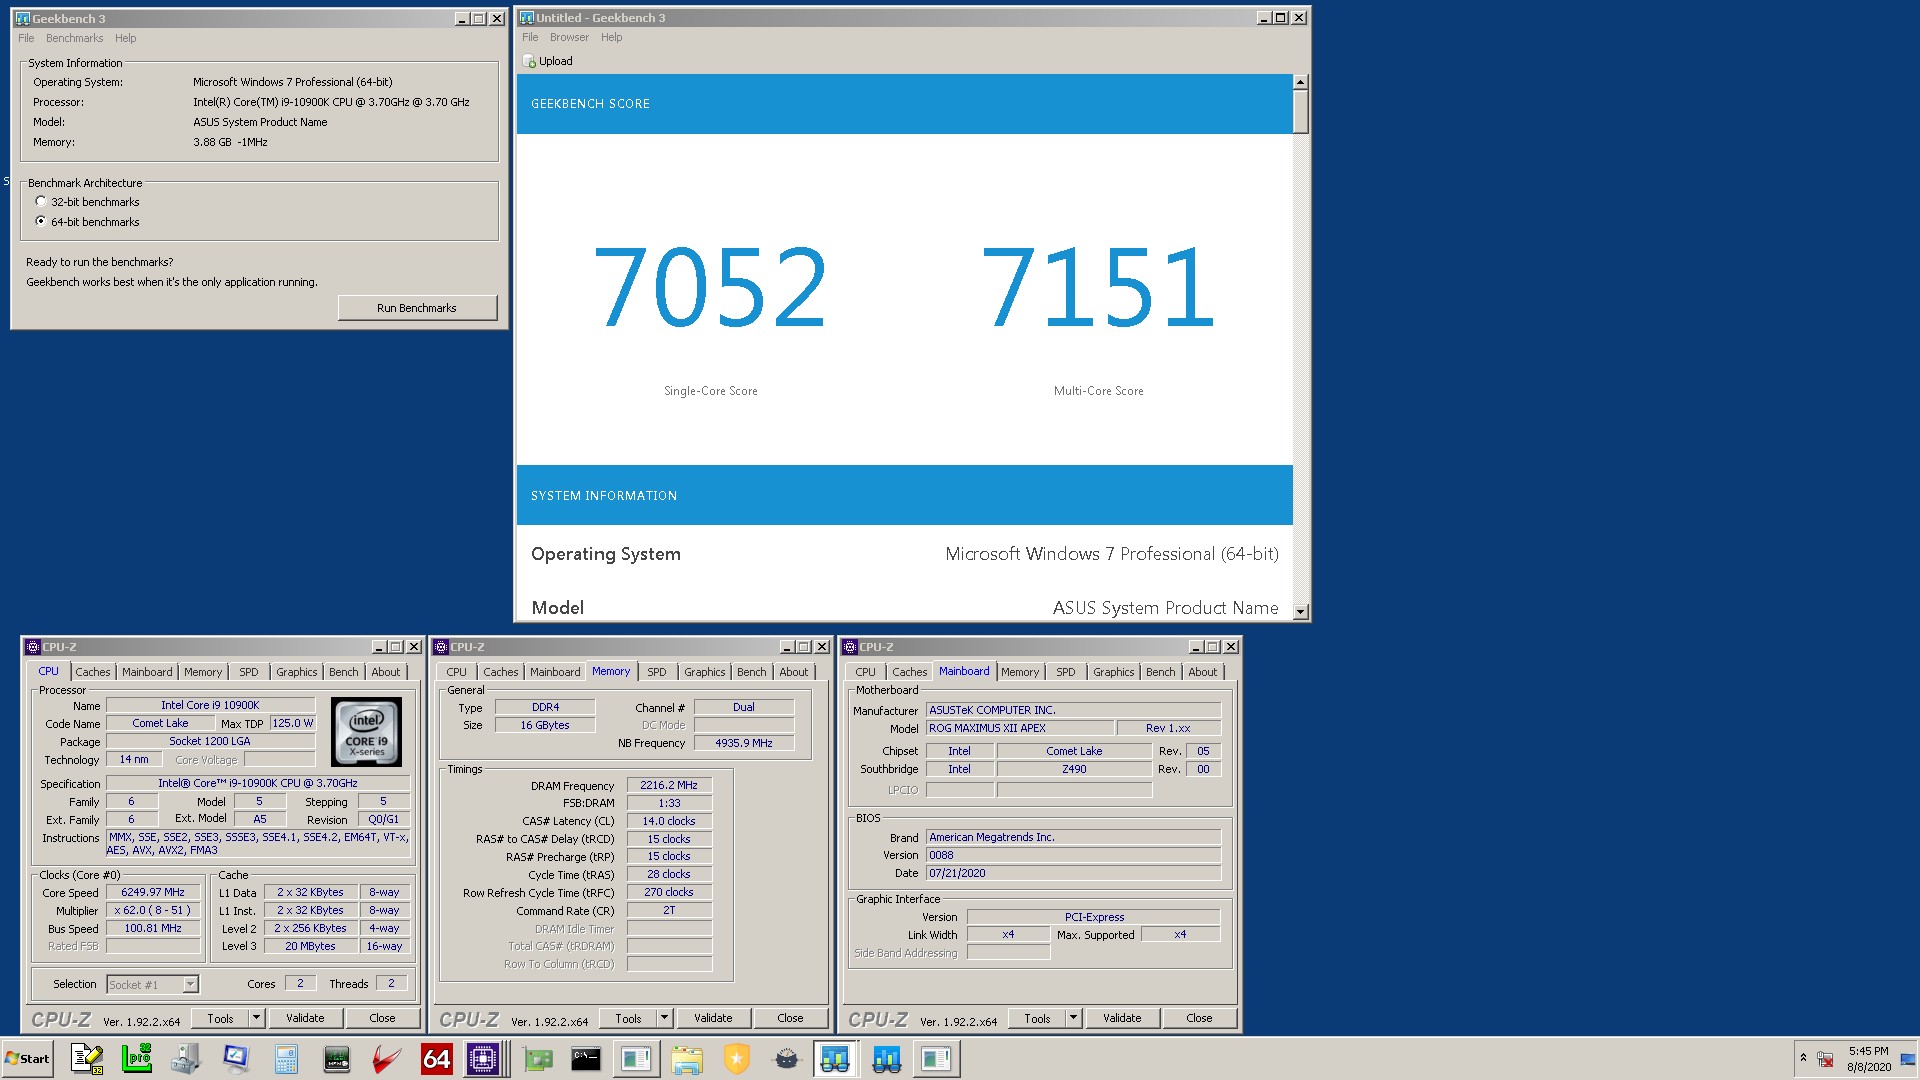This screenshot has width=1920, height=1080.
Task: Open the red AIDA64 taskbar icon
Action: pyautogui.click(x=437, y=1059)
